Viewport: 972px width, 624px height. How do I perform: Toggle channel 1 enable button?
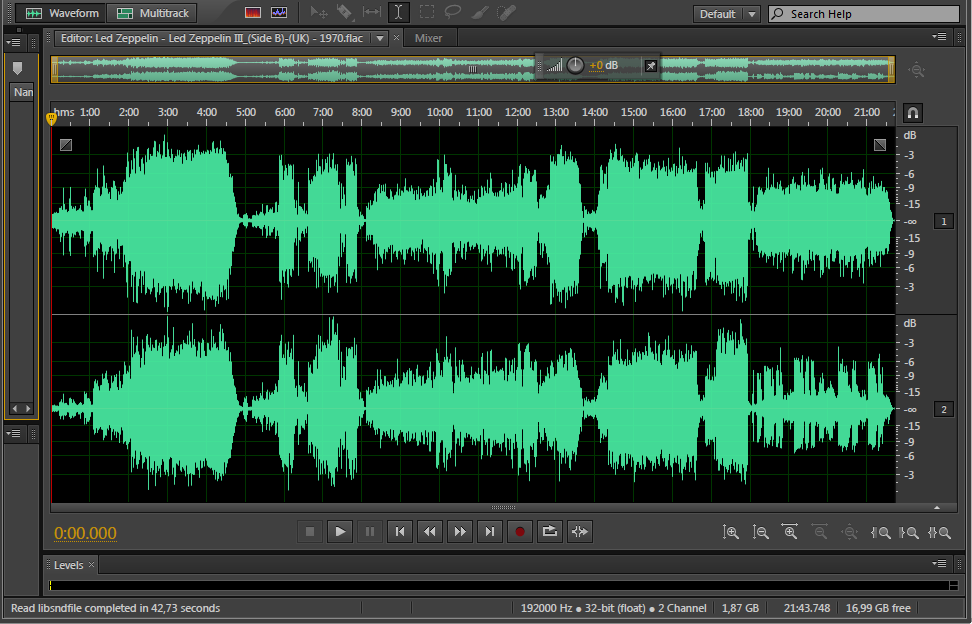[x=943, y=221]
